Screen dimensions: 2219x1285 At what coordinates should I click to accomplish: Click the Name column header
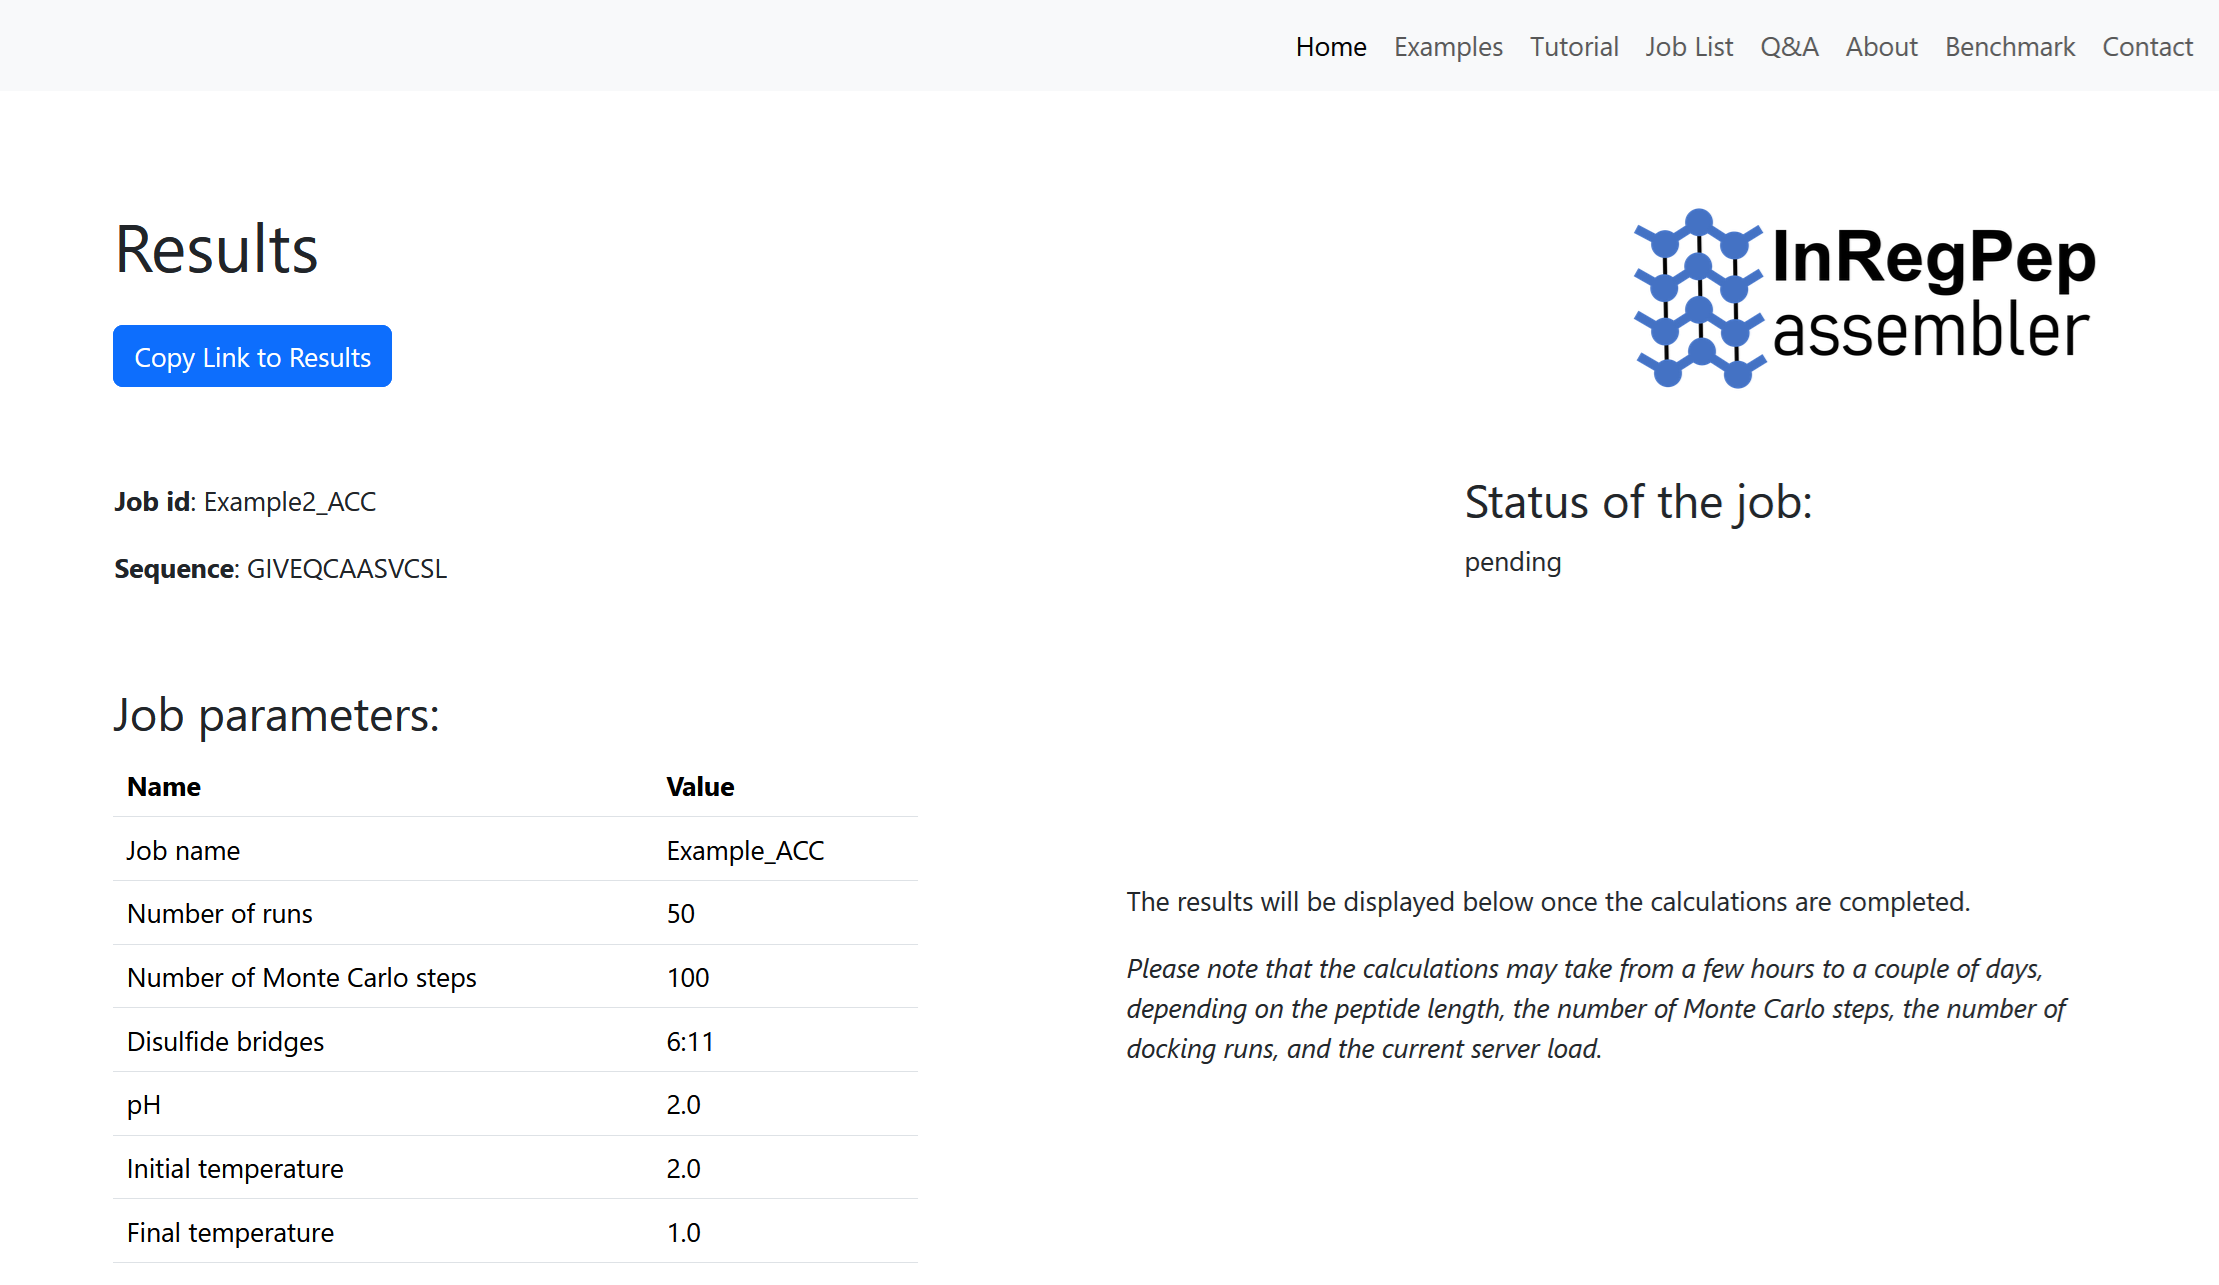pos(164,787)
